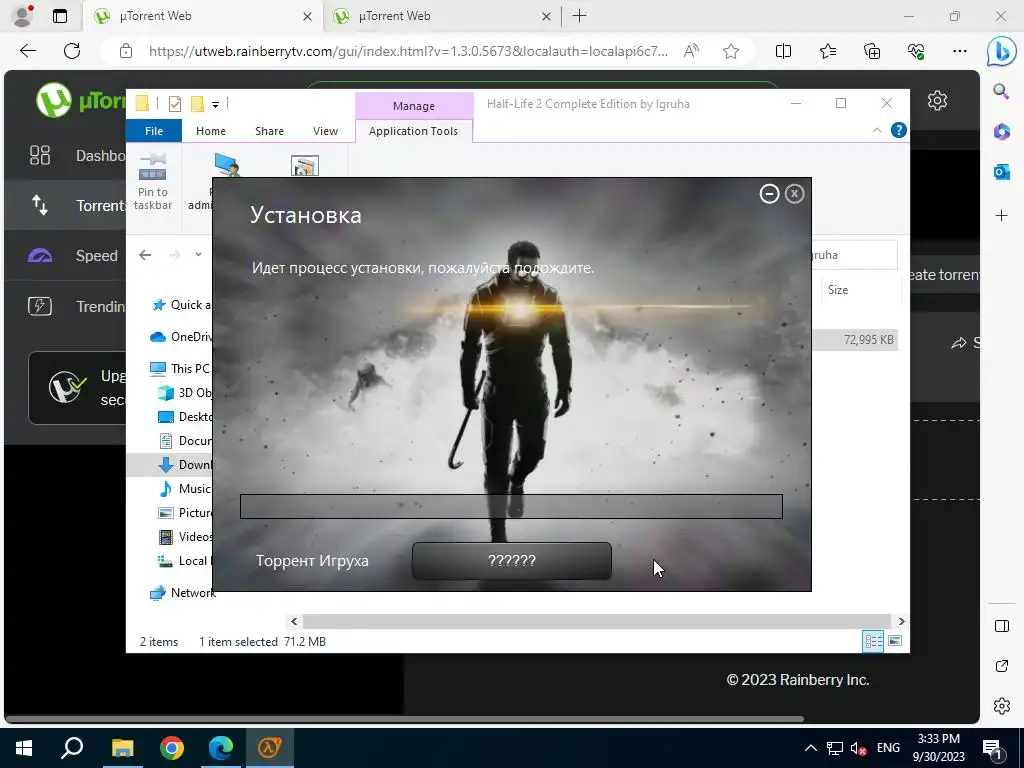The width and height of the screenshot is (1024, 768).
Task: Select Network in the navigation pane
Action: point(183,593)
